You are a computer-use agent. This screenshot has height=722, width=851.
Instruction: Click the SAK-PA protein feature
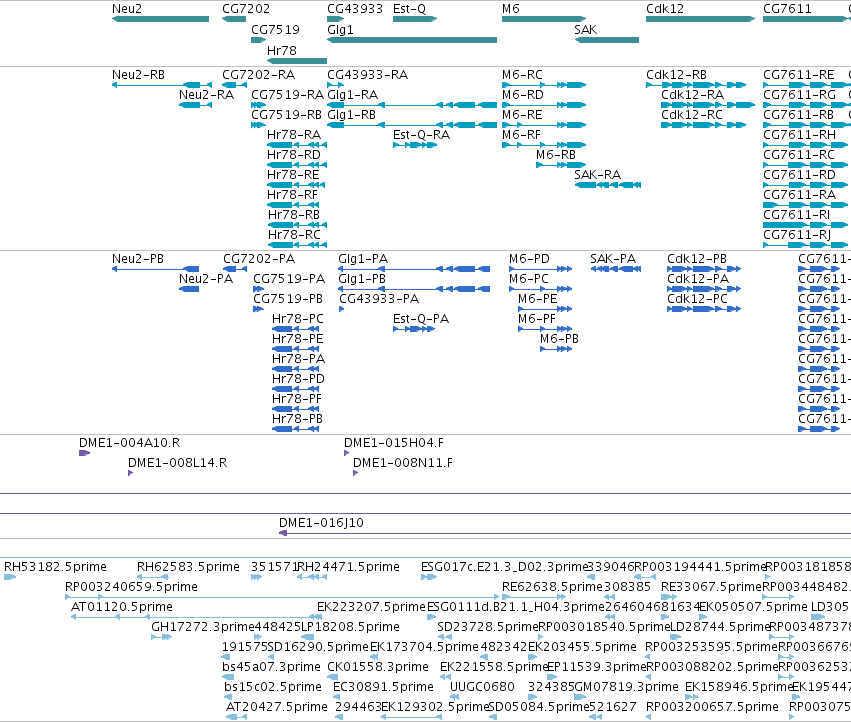tap(615, 269)
